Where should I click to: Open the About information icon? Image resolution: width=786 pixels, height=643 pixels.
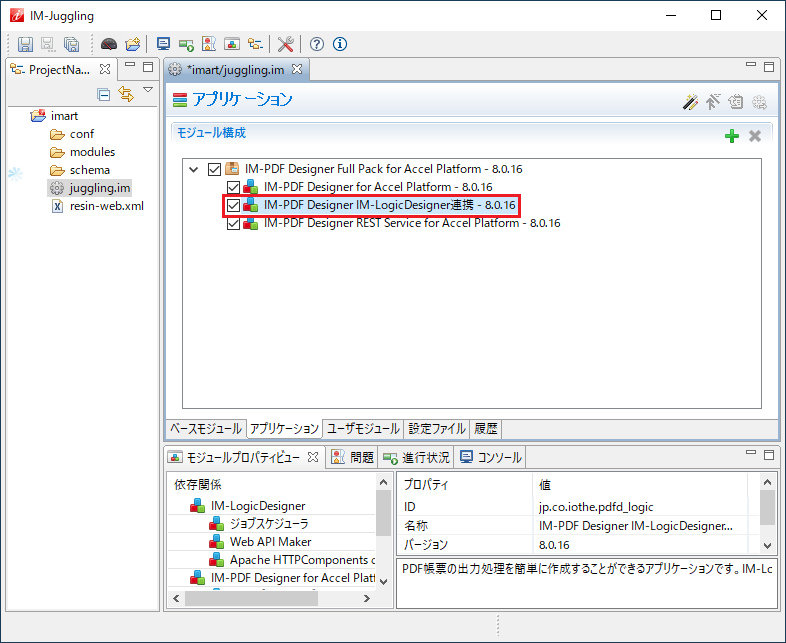click(340, 44)
